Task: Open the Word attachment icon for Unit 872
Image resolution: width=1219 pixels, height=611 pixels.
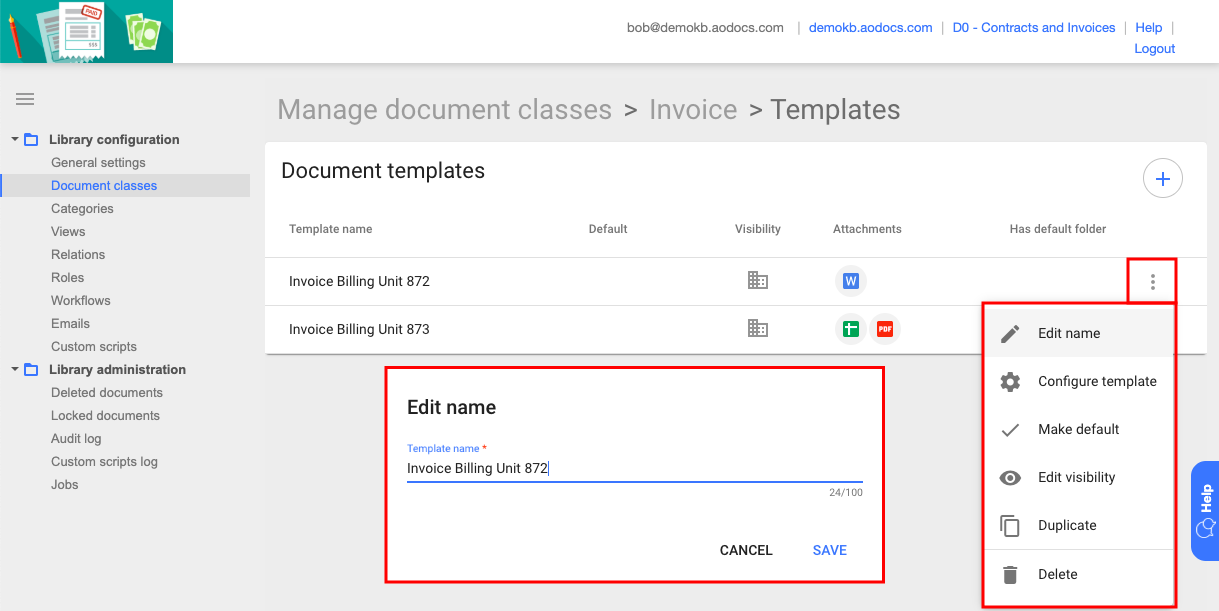Action: (x=850, y=281)
